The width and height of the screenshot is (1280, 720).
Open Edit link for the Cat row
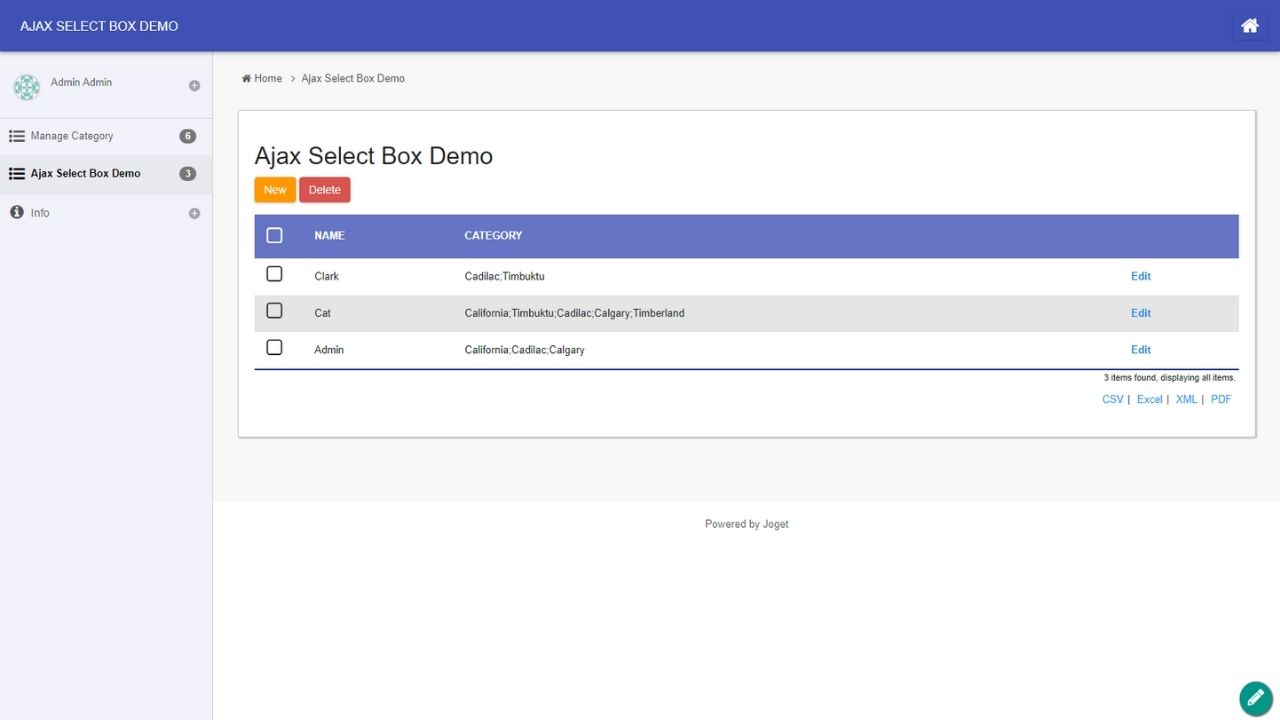tap(1140, 313)
